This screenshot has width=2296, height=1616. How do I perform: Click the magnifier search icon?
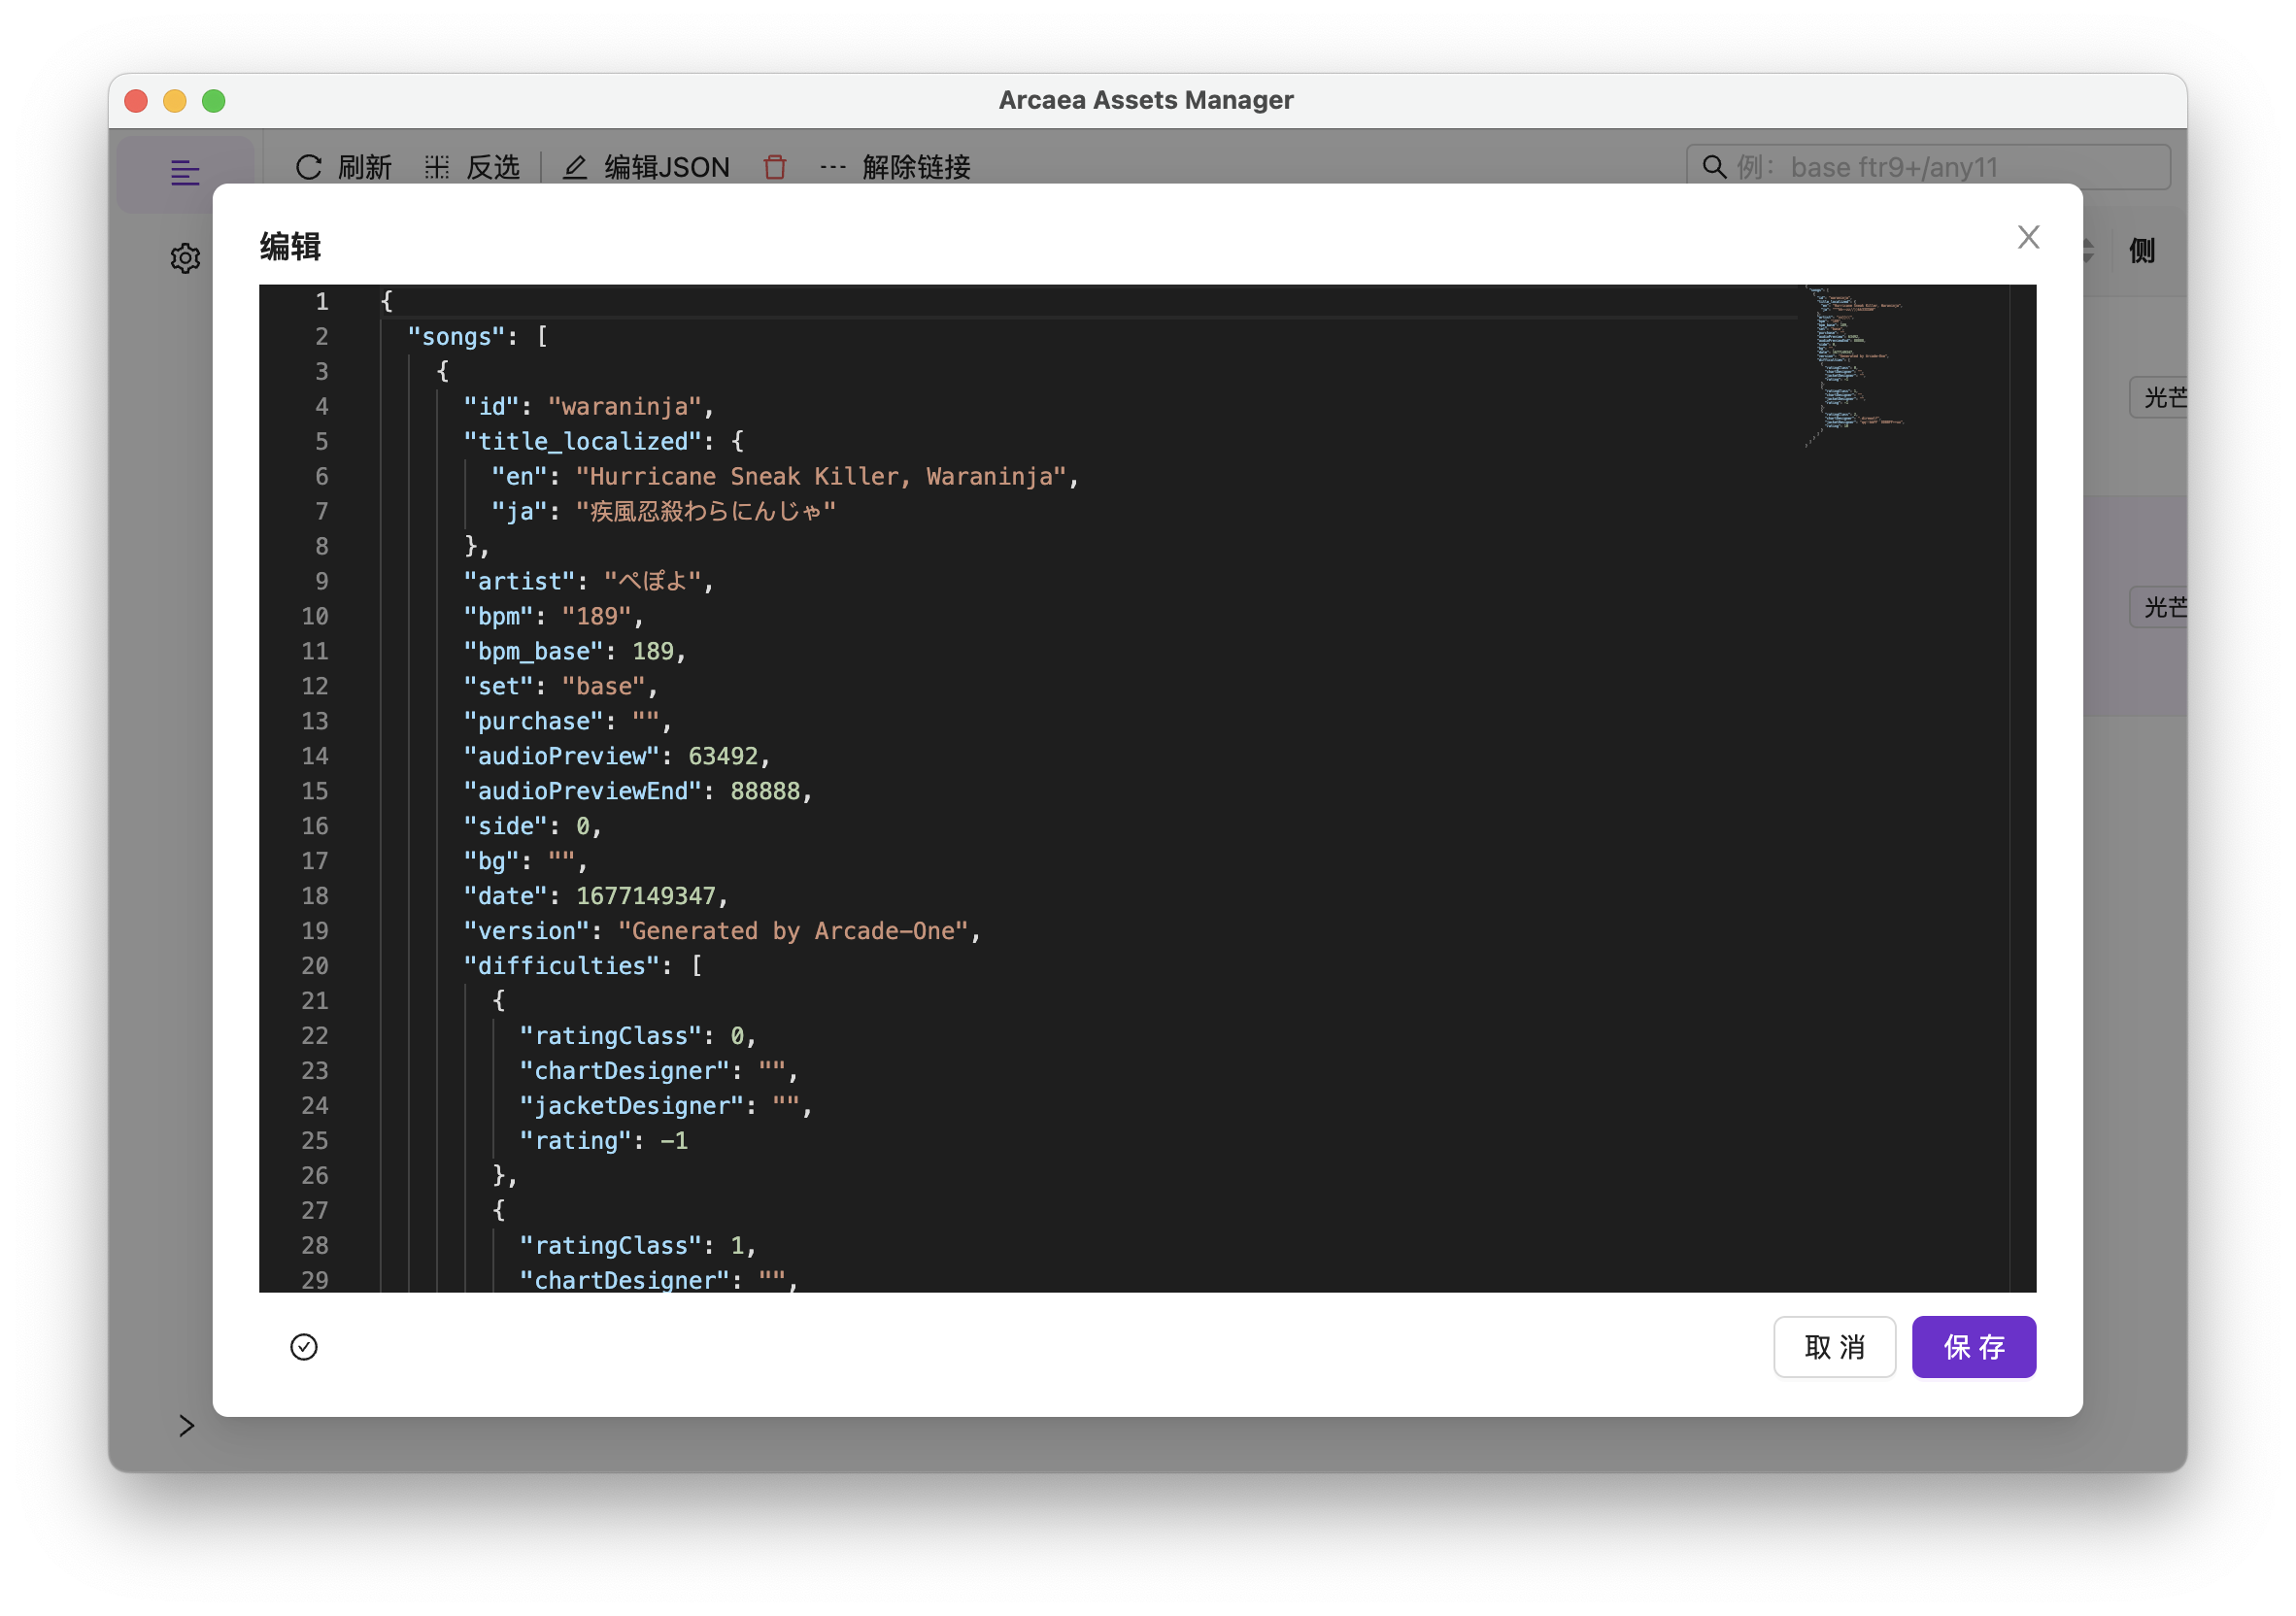click(1714, 167)
